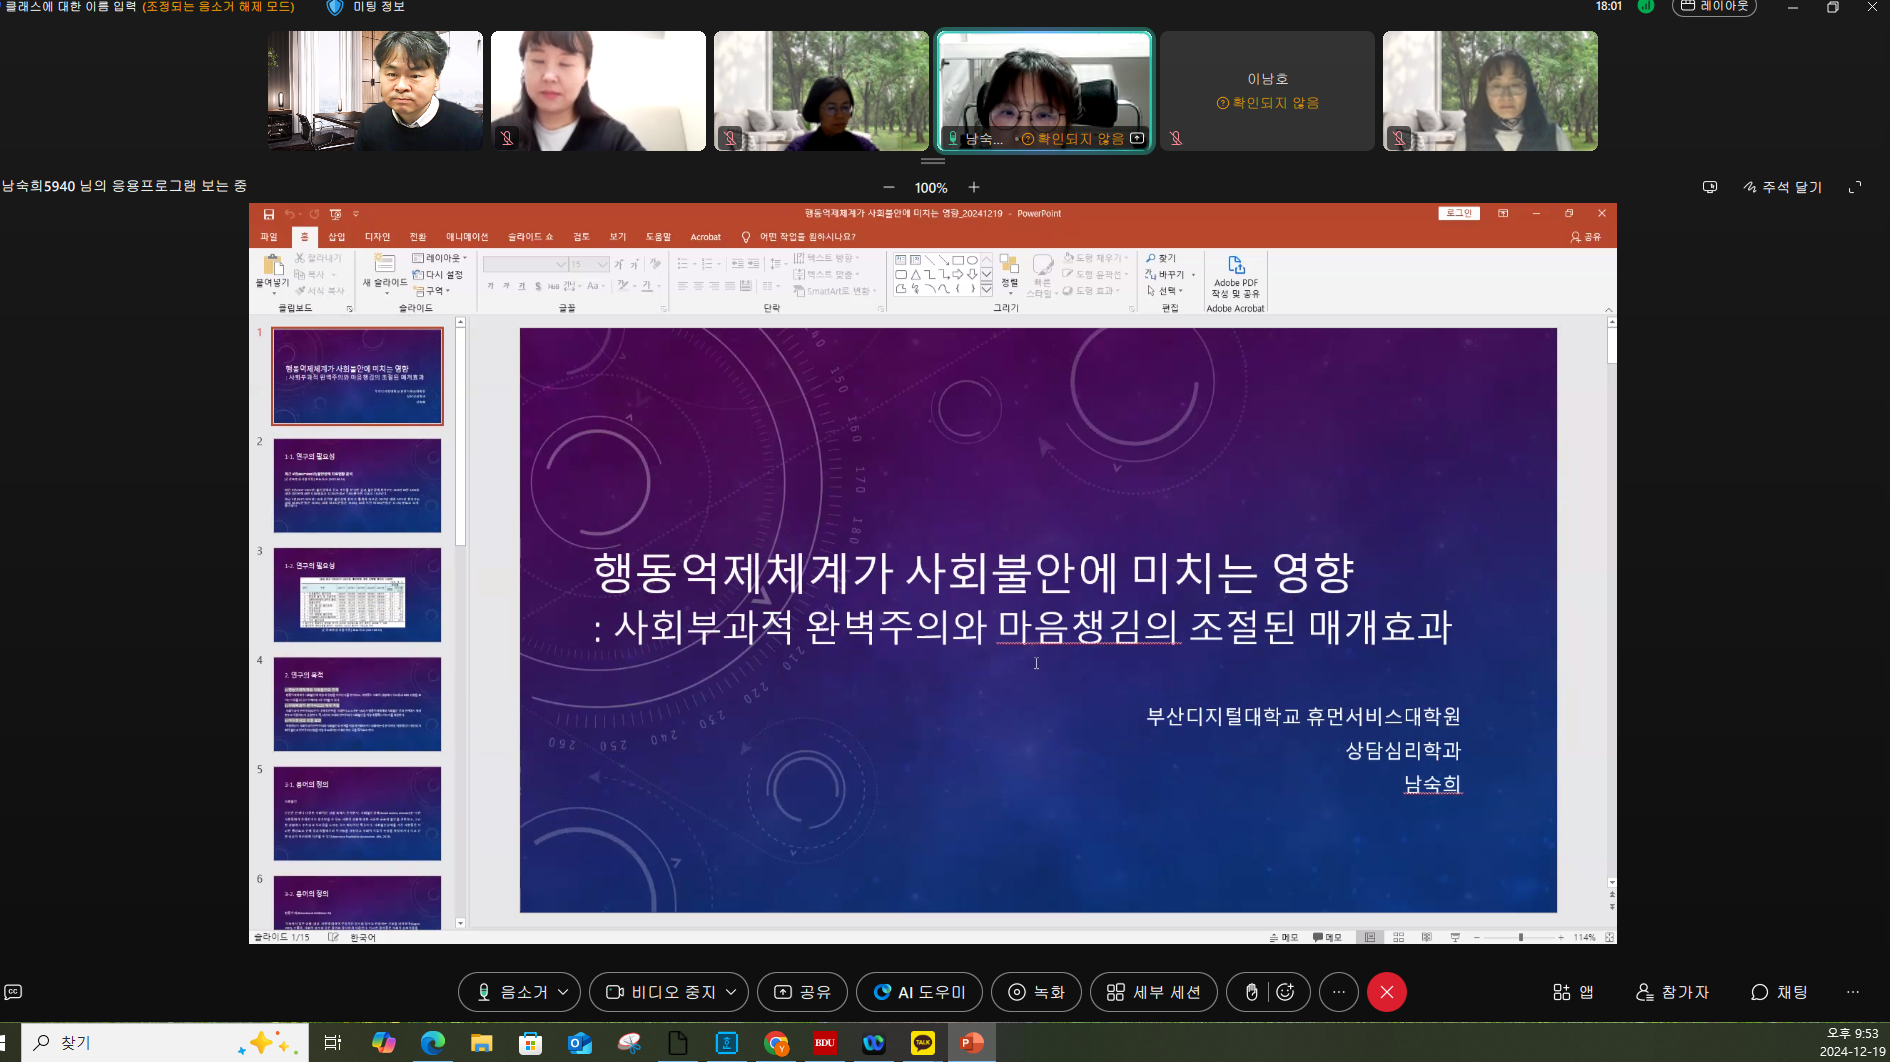The height and width of the screenshot is (1062, 1890).
Task: Click the Zoom raise hand icon
Action: [x=1251, y=992]
